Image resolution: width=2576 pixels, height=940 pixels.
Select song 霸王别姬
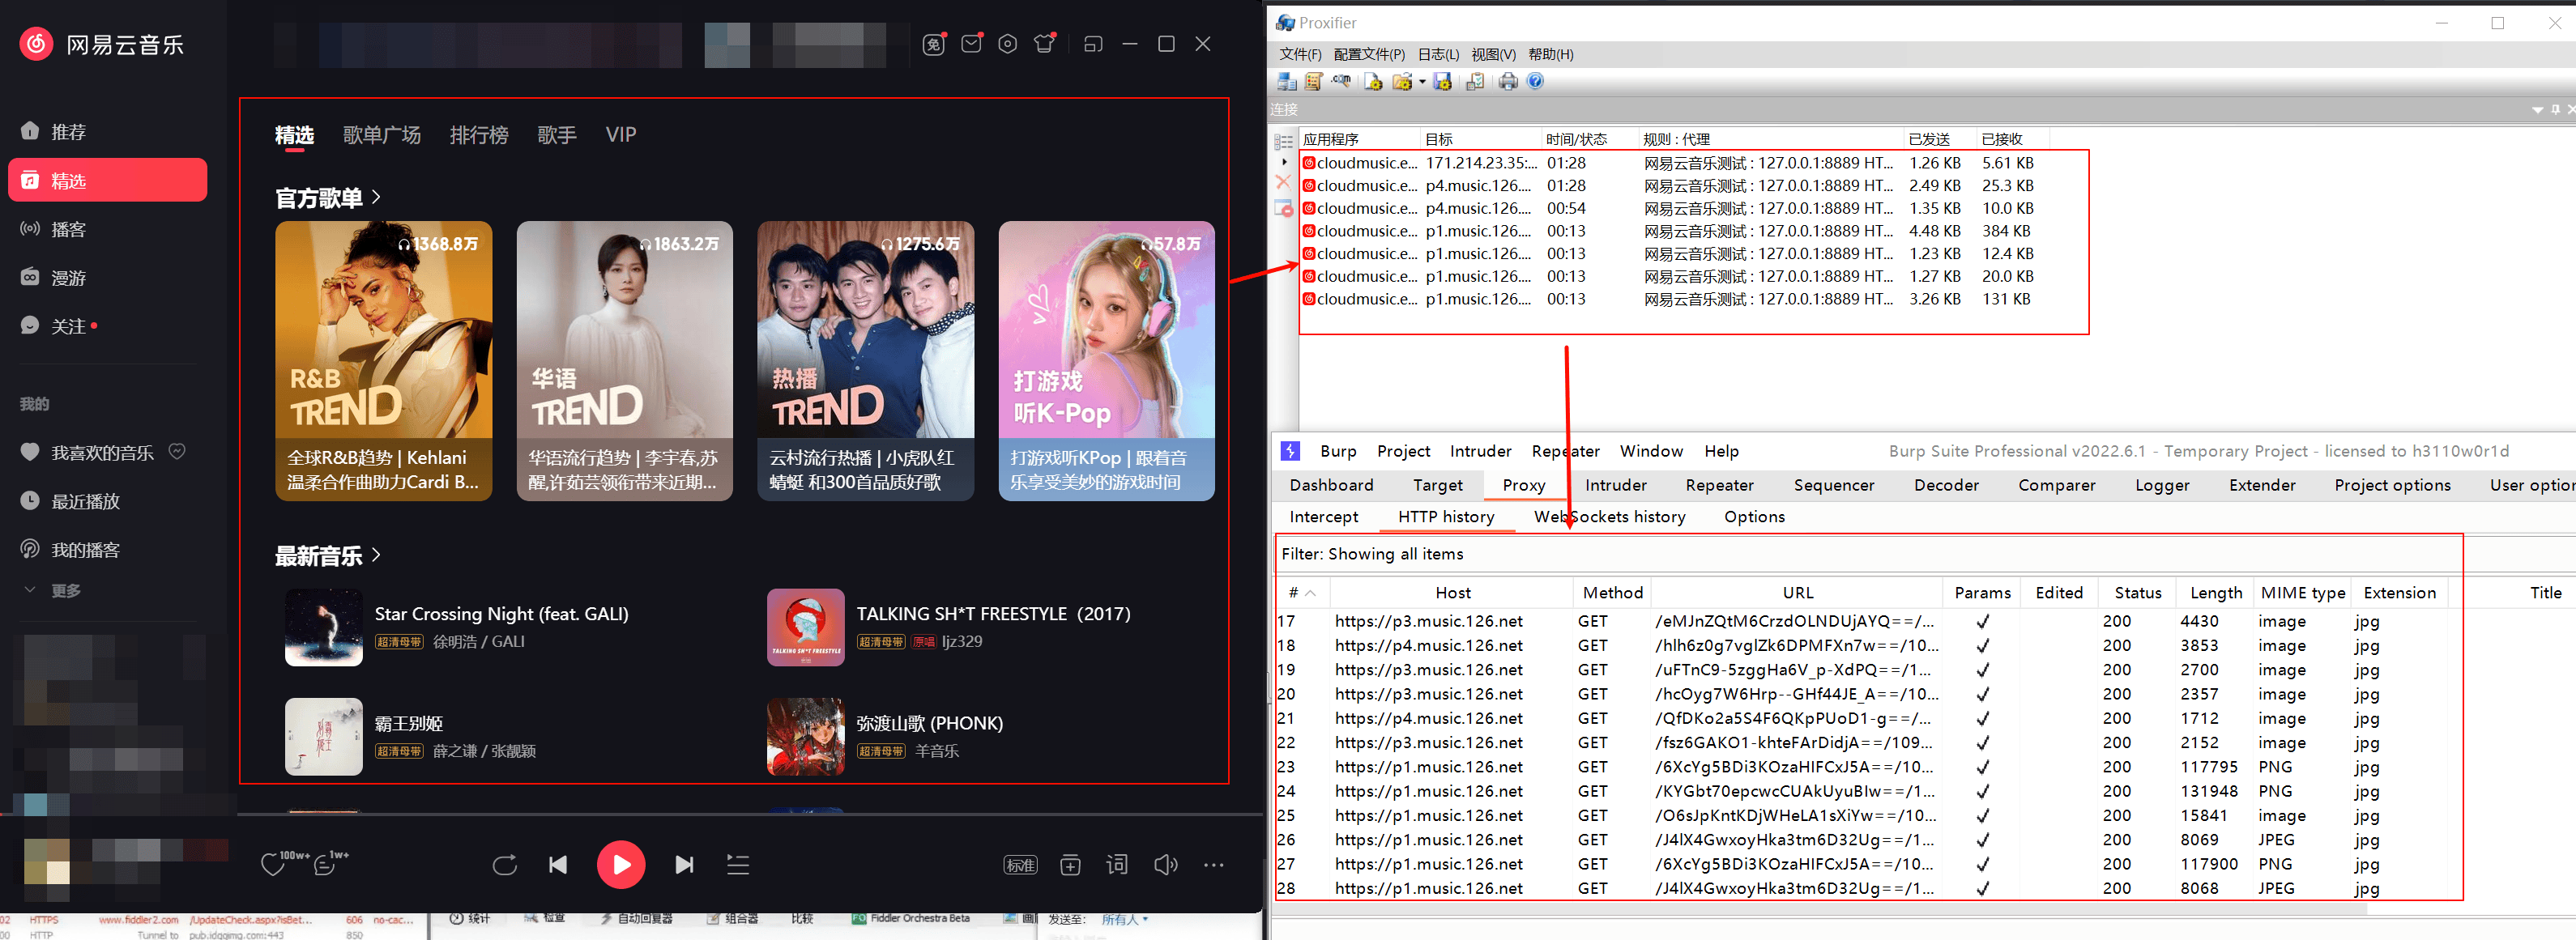[x=408, y=723]
